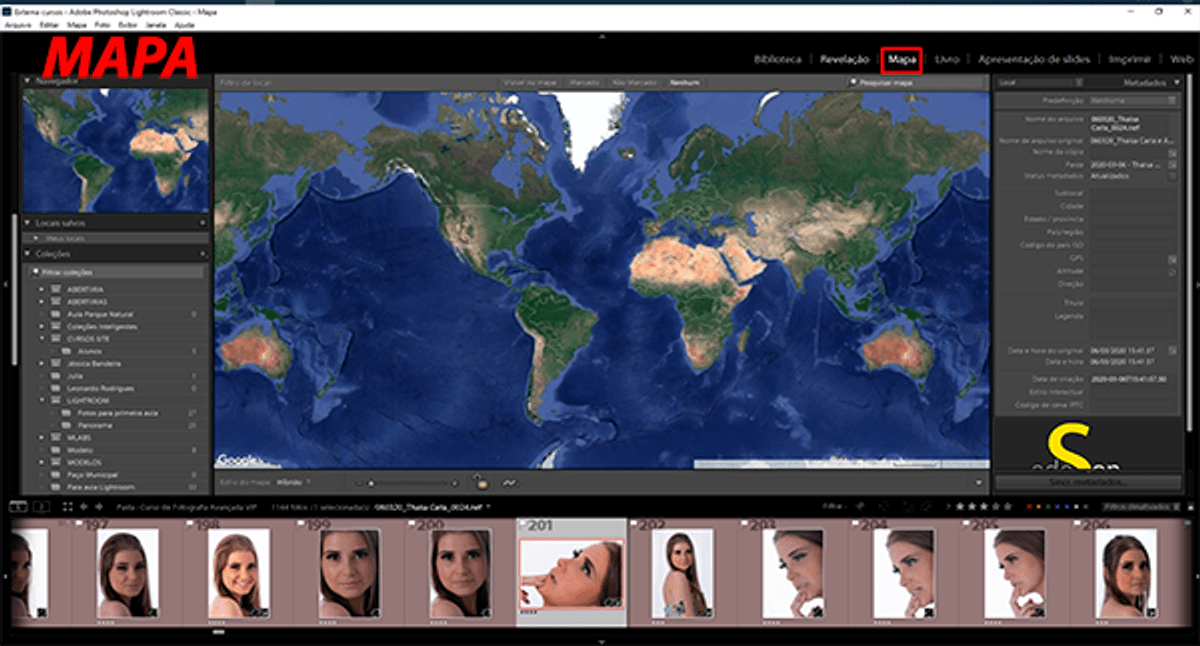Go to Apresentação de slides module

coord(1034,60)
